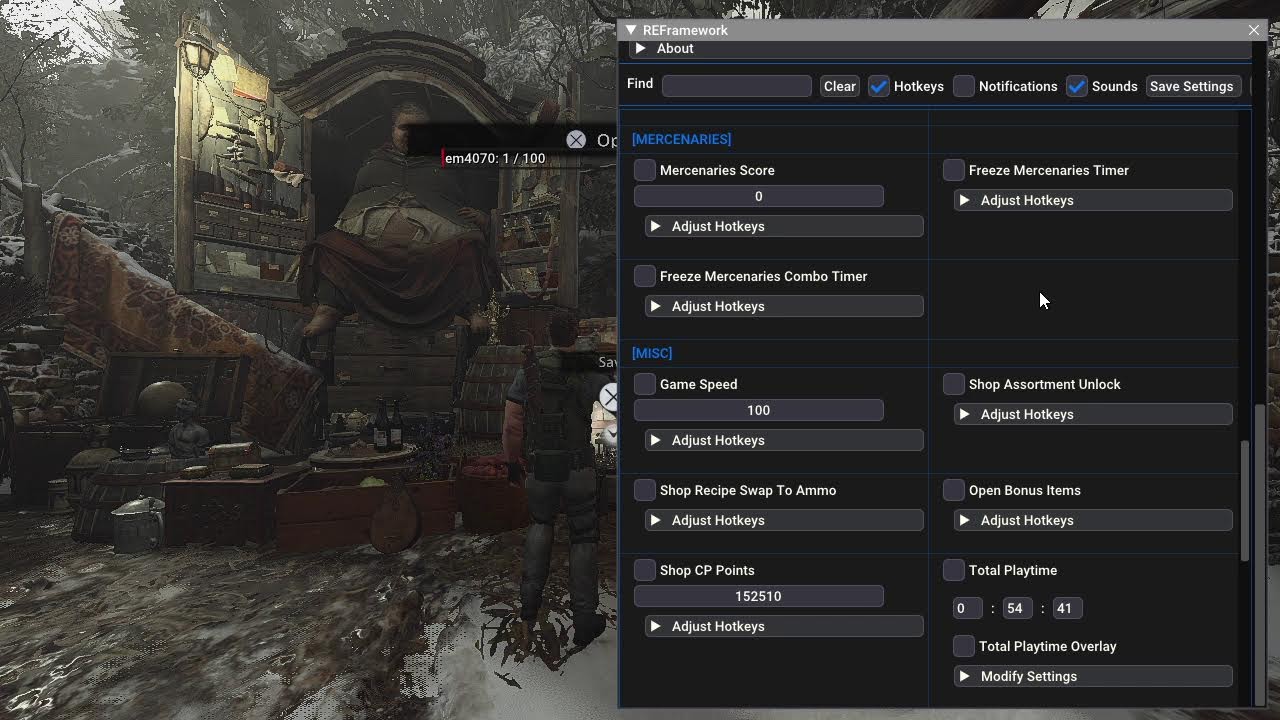This screenshot has width=1280, height=720.
Task: Click the Save Settings button
Action: click(1192, 86)
